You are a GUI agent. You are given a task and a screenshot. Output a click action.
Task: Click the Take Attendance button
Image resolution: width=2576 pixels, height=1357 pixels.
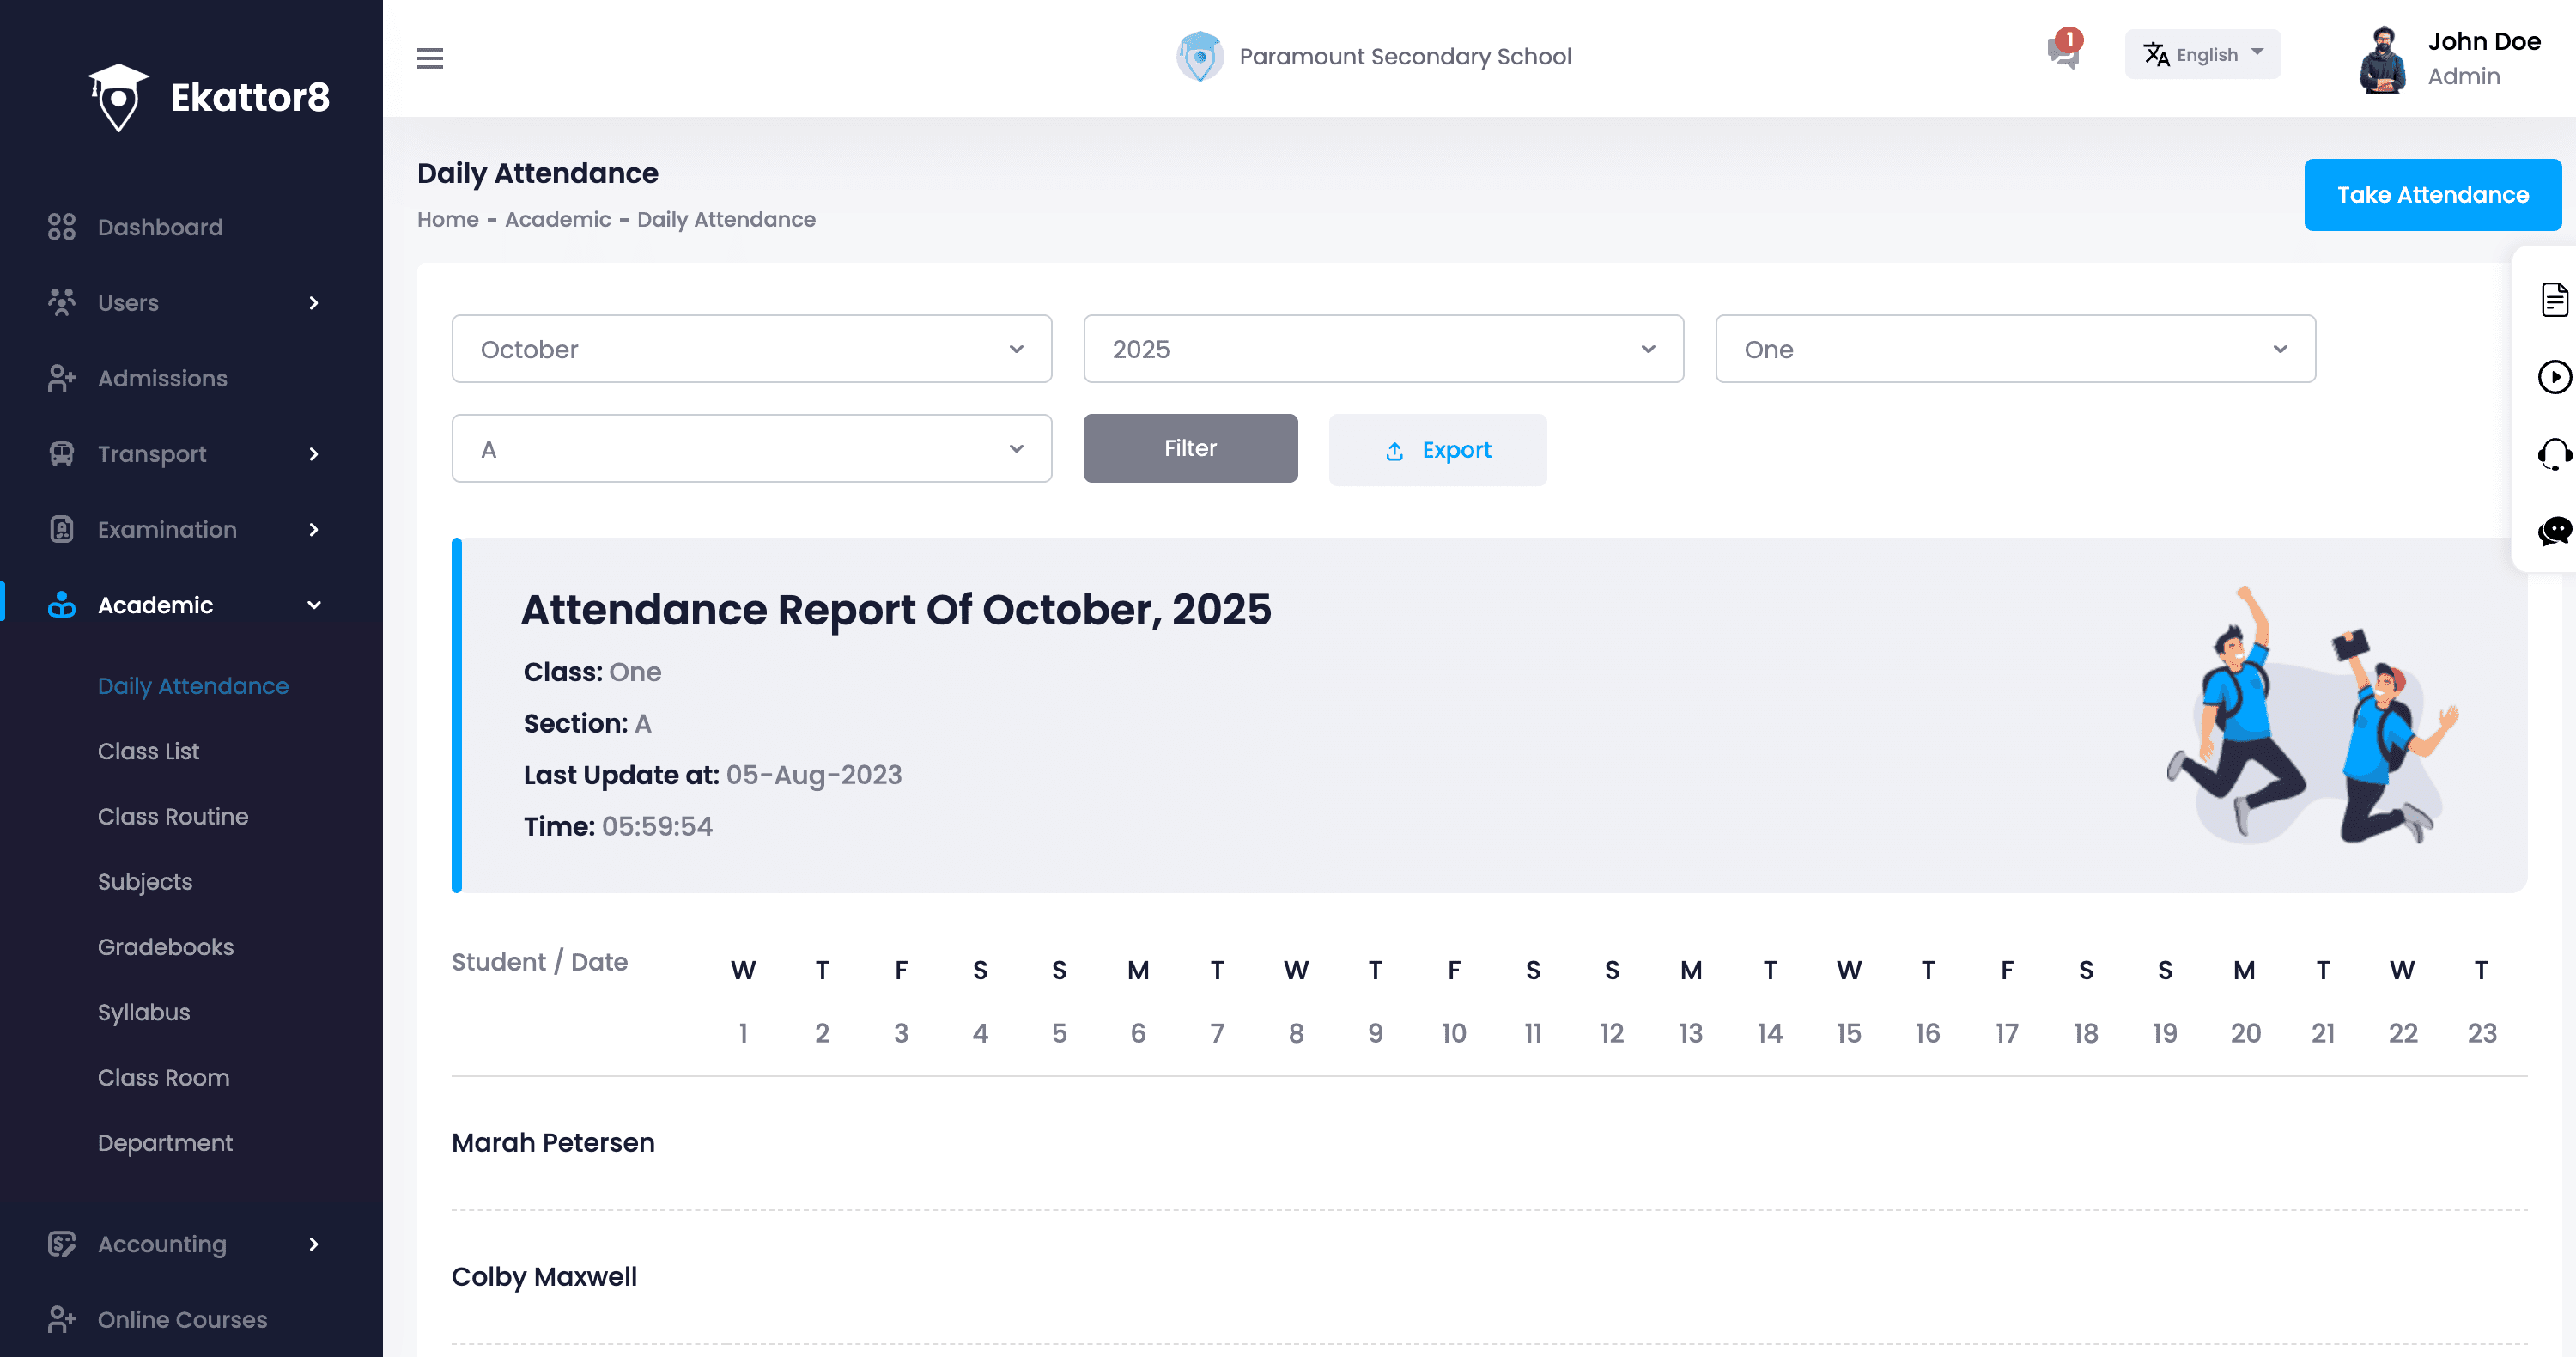point(2432,195)
